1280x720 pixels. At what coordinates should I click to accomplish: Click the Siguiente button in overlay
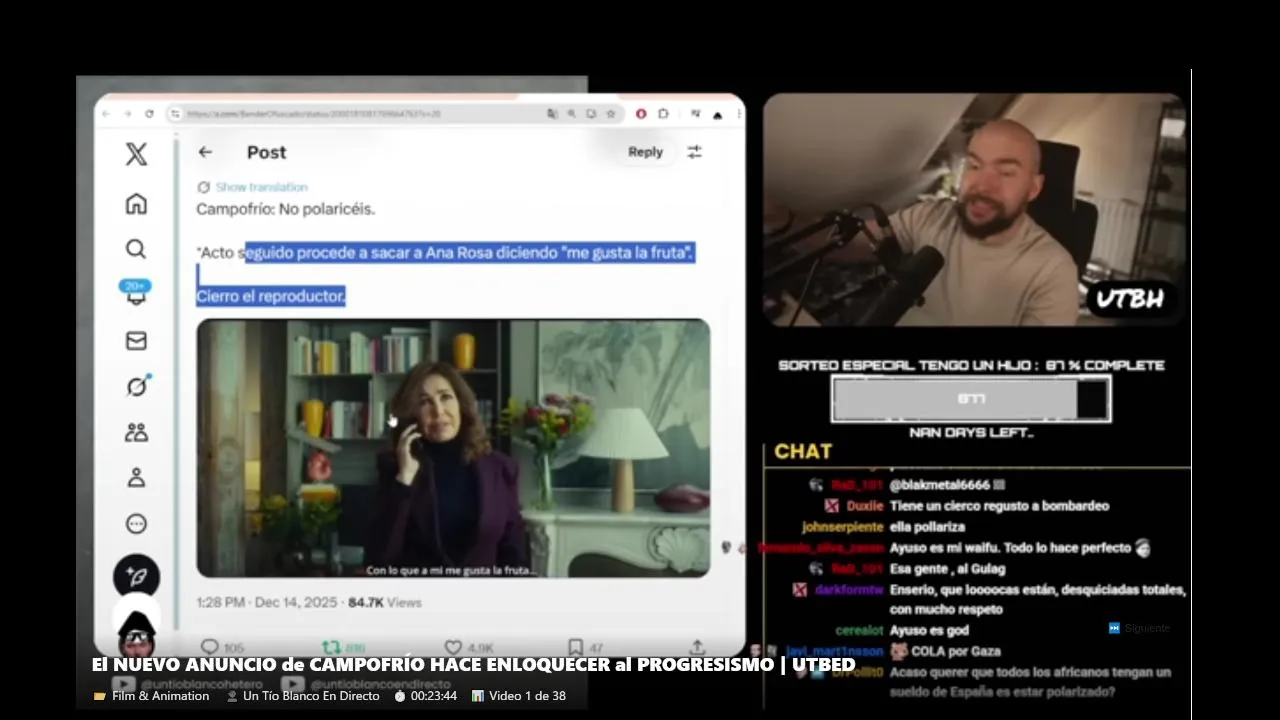(x=1139, y=628)
